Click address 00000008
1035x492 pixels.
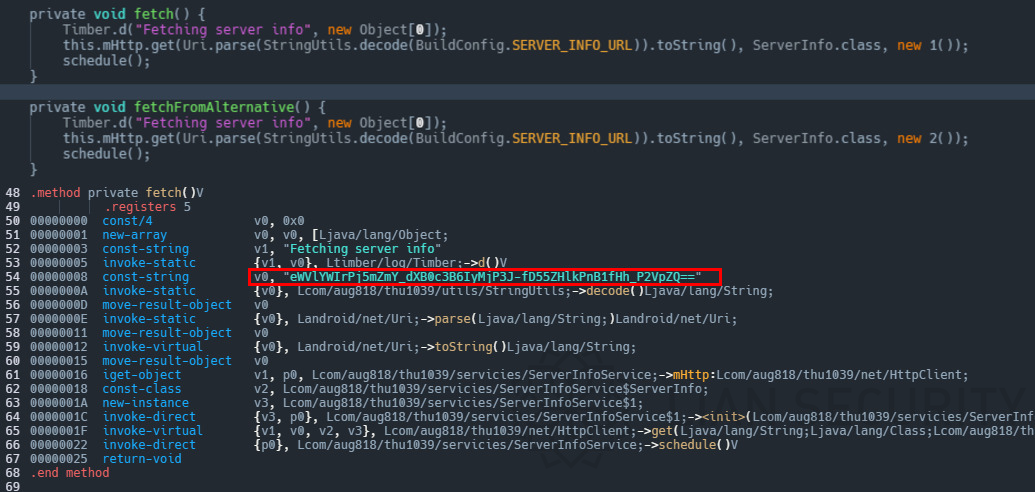pos(59,277)
